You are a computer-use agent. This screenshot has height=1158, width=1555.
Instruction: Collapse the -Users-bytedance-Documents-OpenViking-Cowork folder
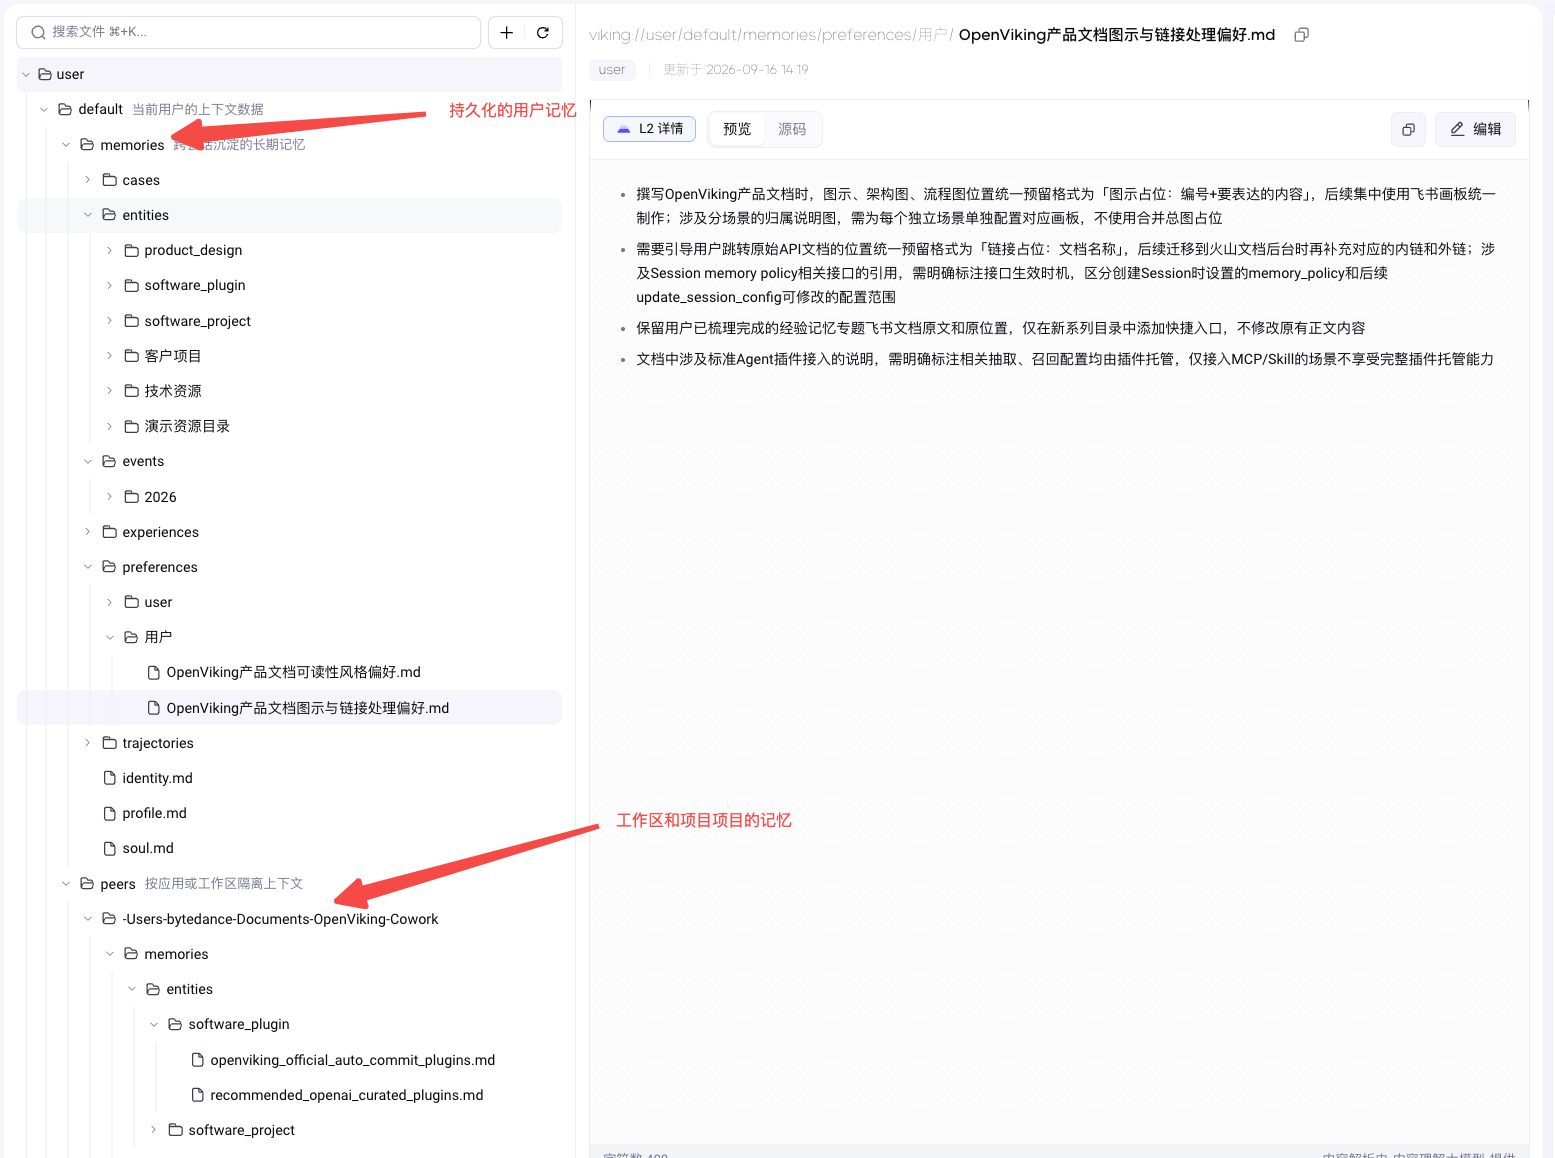pyautogui.click(x=88, y=919)
